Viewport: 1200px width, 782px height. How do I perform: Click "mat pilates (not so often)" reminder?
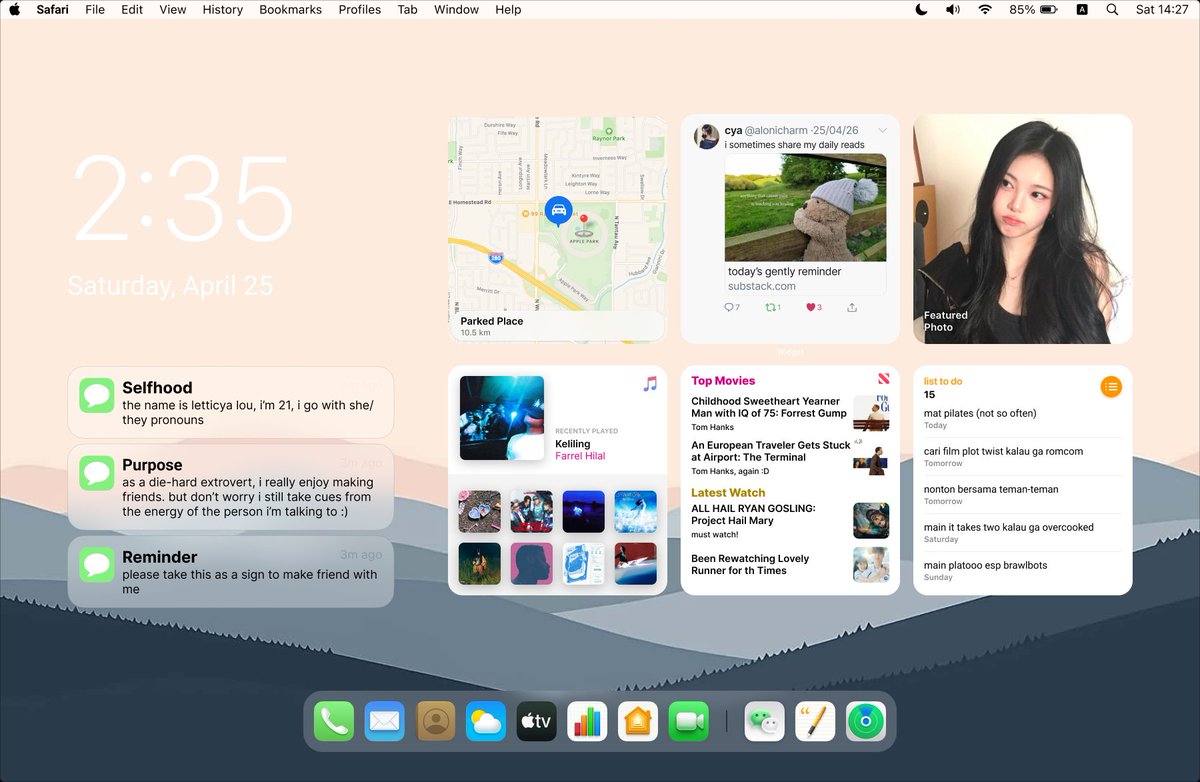coord(980,413)
